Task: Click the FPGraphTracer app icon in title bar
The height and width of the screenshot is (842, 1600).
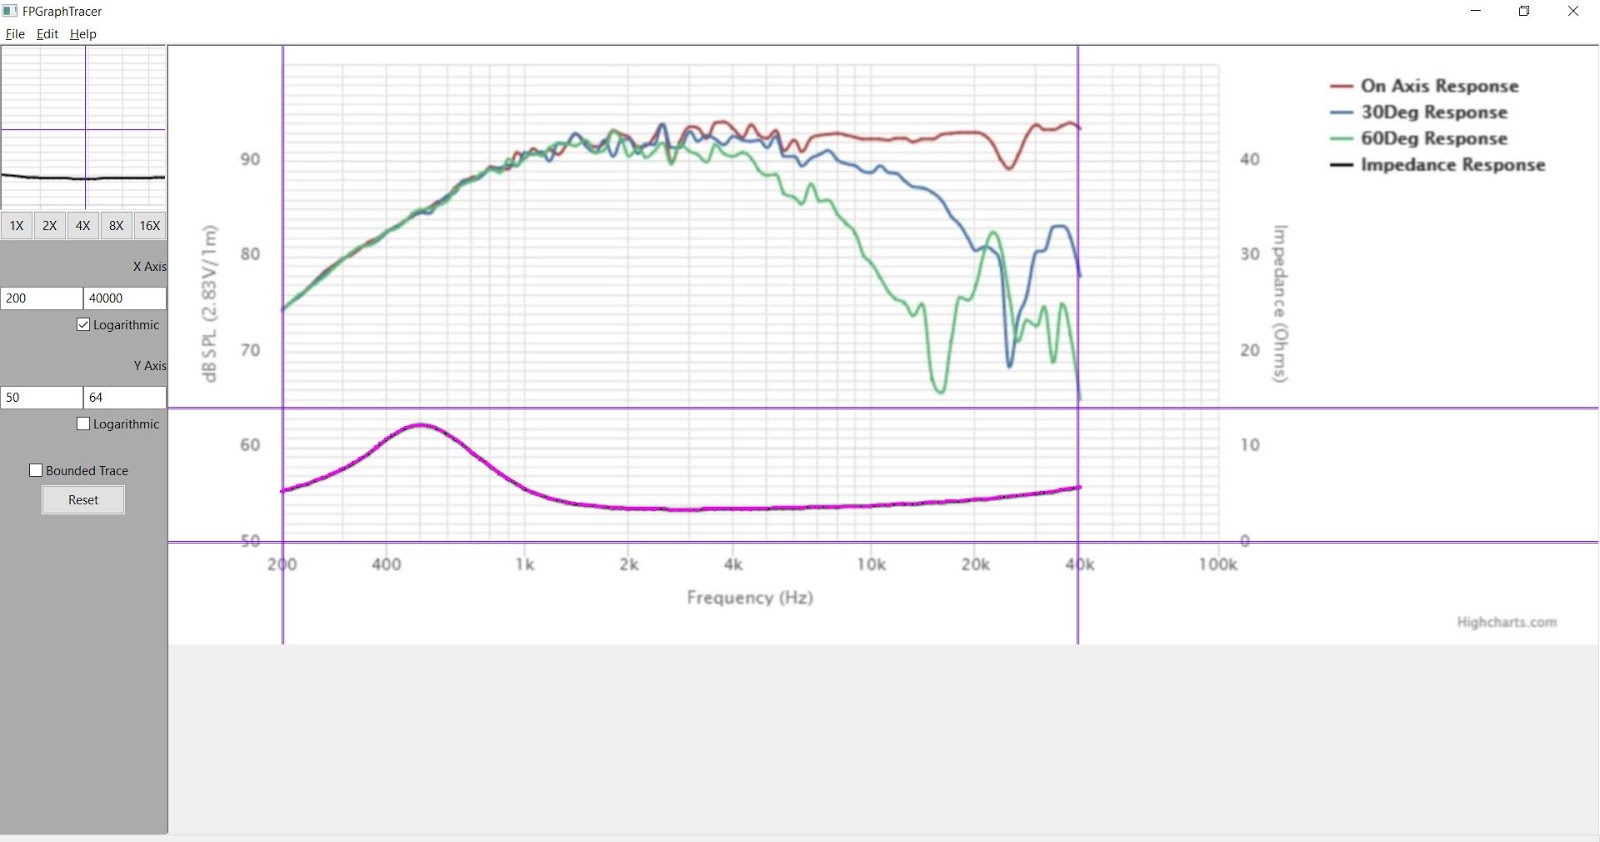Action: click(x=10, y=11)
